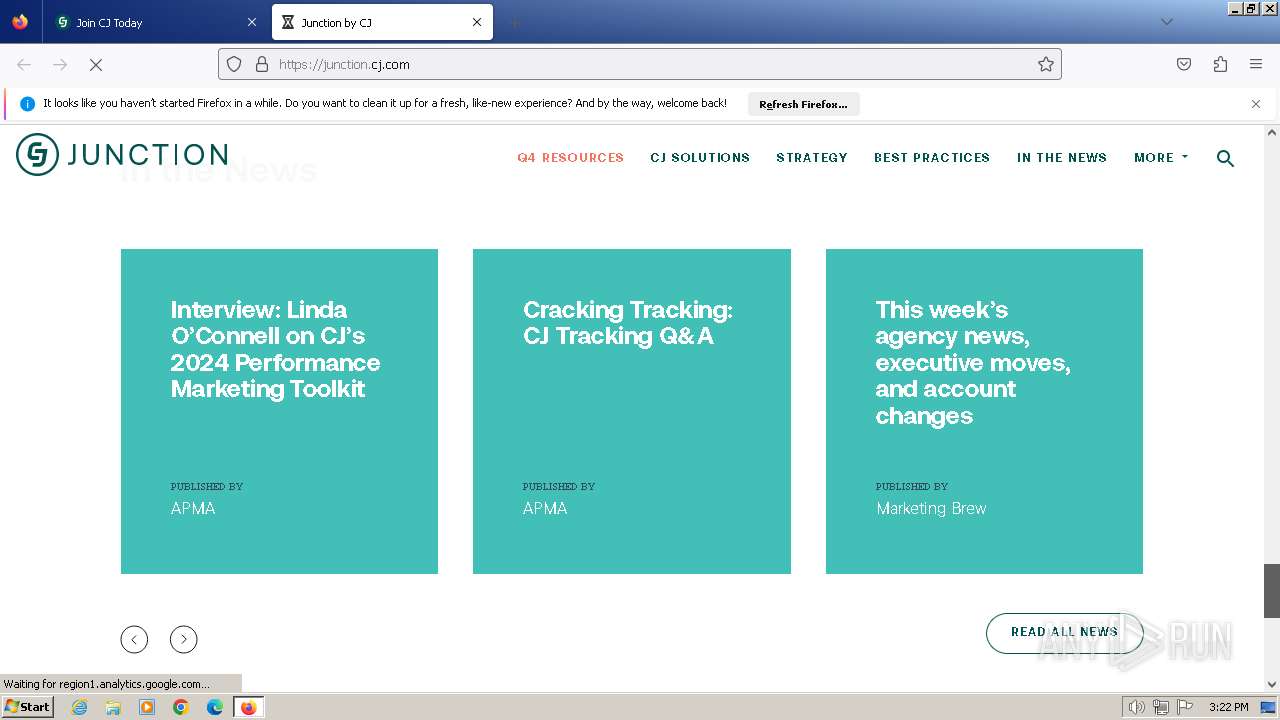Click the page vertical scrollbar thumb
This screenshot has height=720, width=1280.
(x=1272, y=591)
